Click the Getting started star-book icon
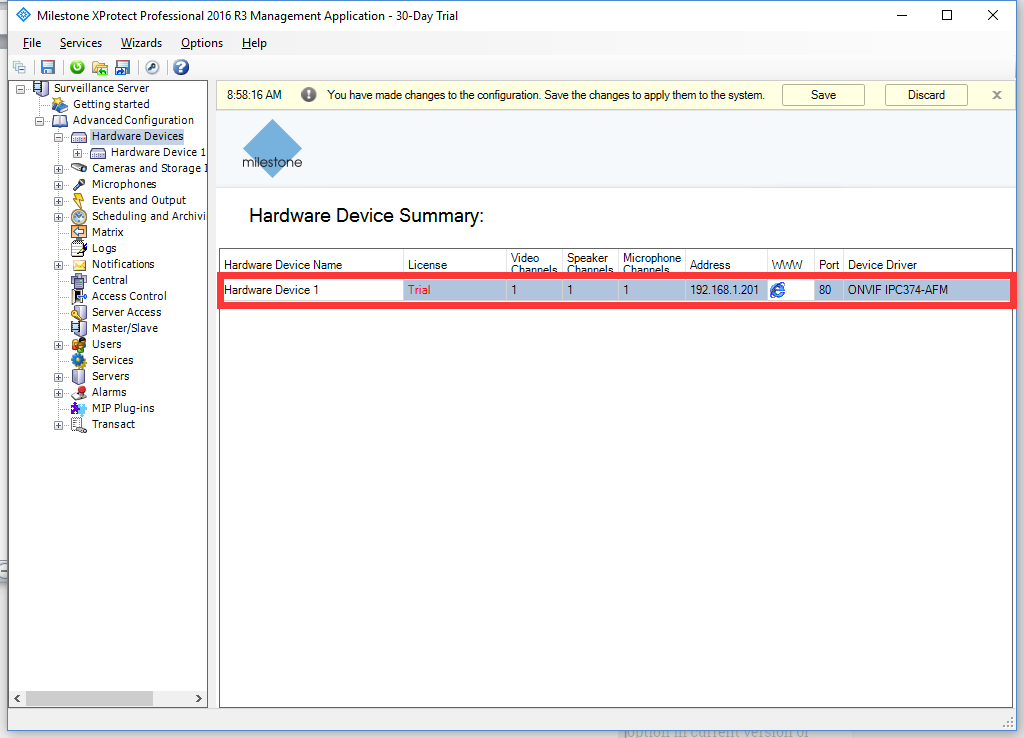Viewport: 1024px width, 738px height. coord(59,104)
